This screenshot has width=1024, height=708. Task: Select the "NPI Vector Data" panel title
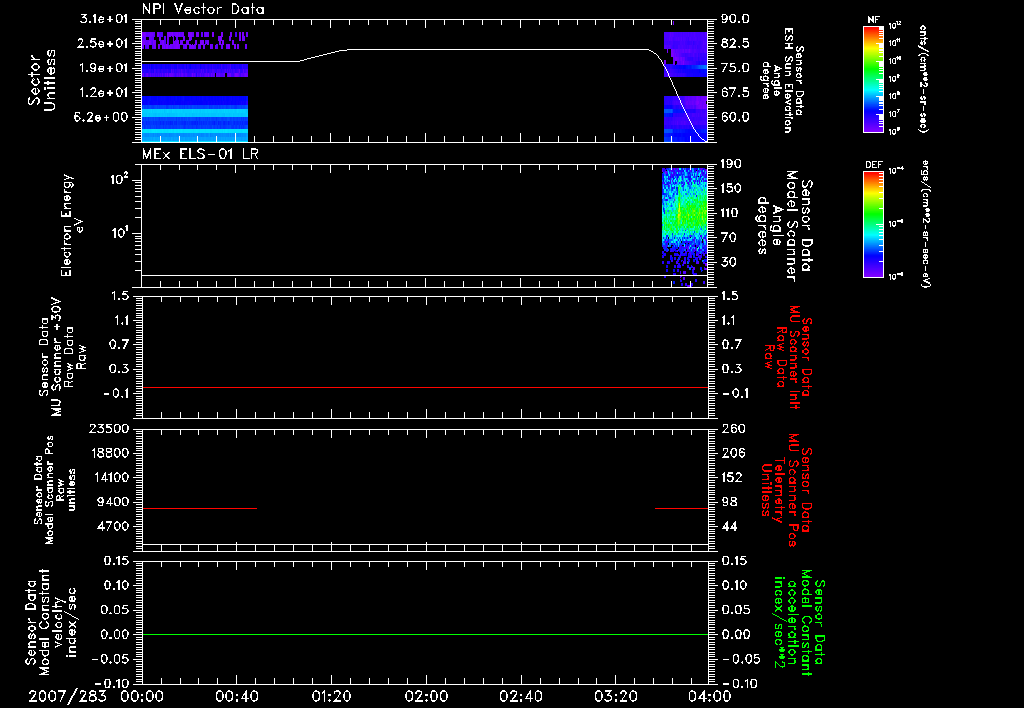(203, 9)
